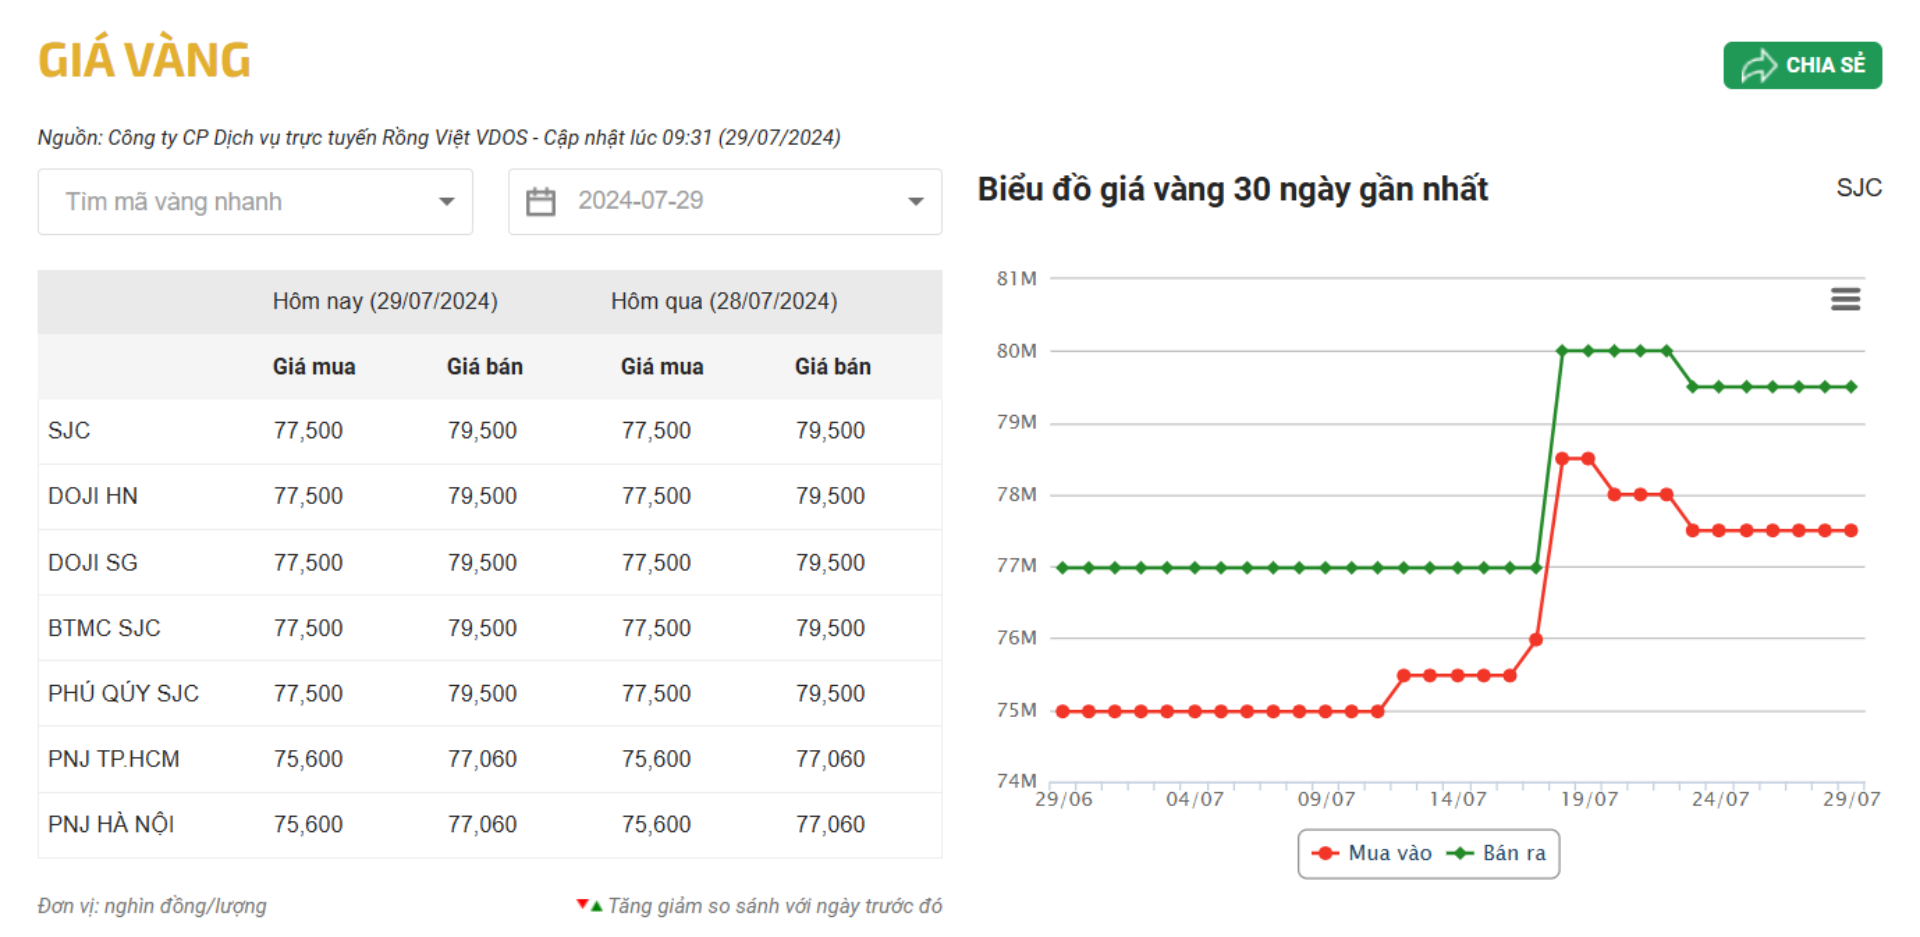Click the SJC row name
The width and height of the screenshot is (1920, 937).
coord(69,431)
